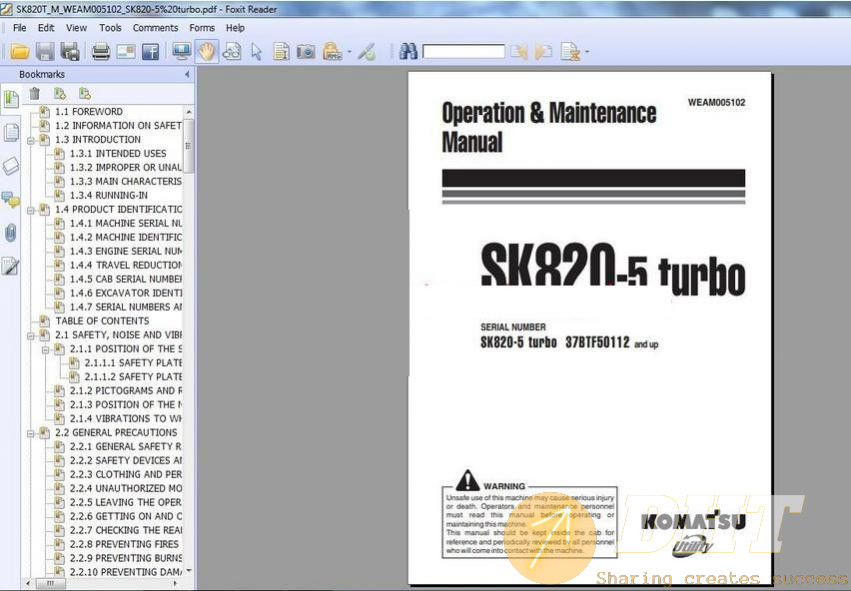Viewport: 851px width, 591px height.
Task: Open the Tools menu
Action: pos(110,28)
